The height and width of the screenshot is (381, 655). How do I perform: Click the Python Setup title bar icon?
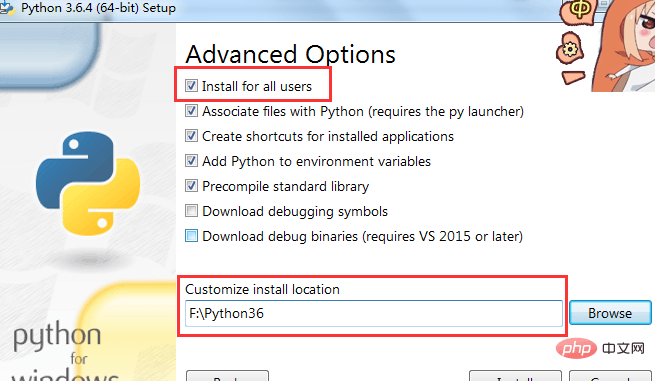[7, 8]
